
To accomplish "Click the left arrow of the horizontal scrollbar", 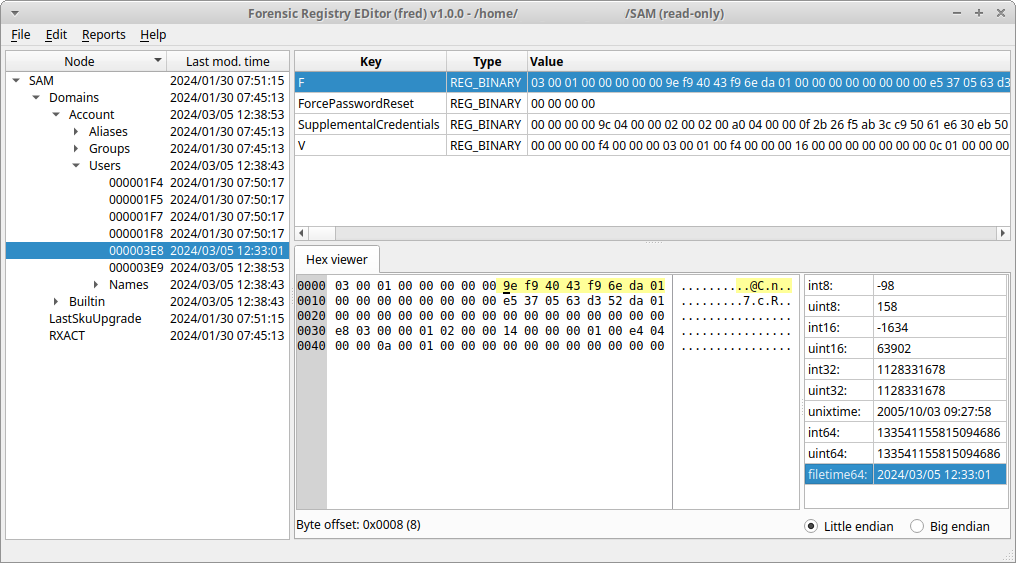I will point(301,233).
